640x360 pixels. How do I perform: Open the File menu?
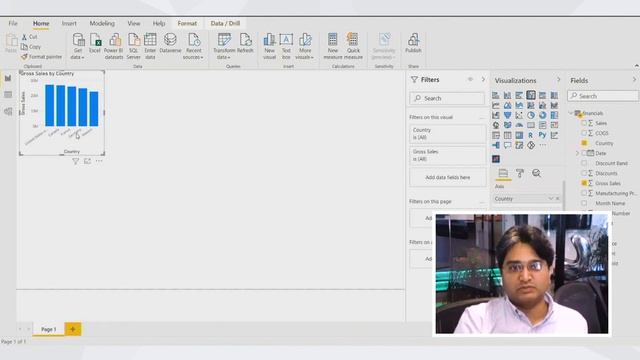13,23
